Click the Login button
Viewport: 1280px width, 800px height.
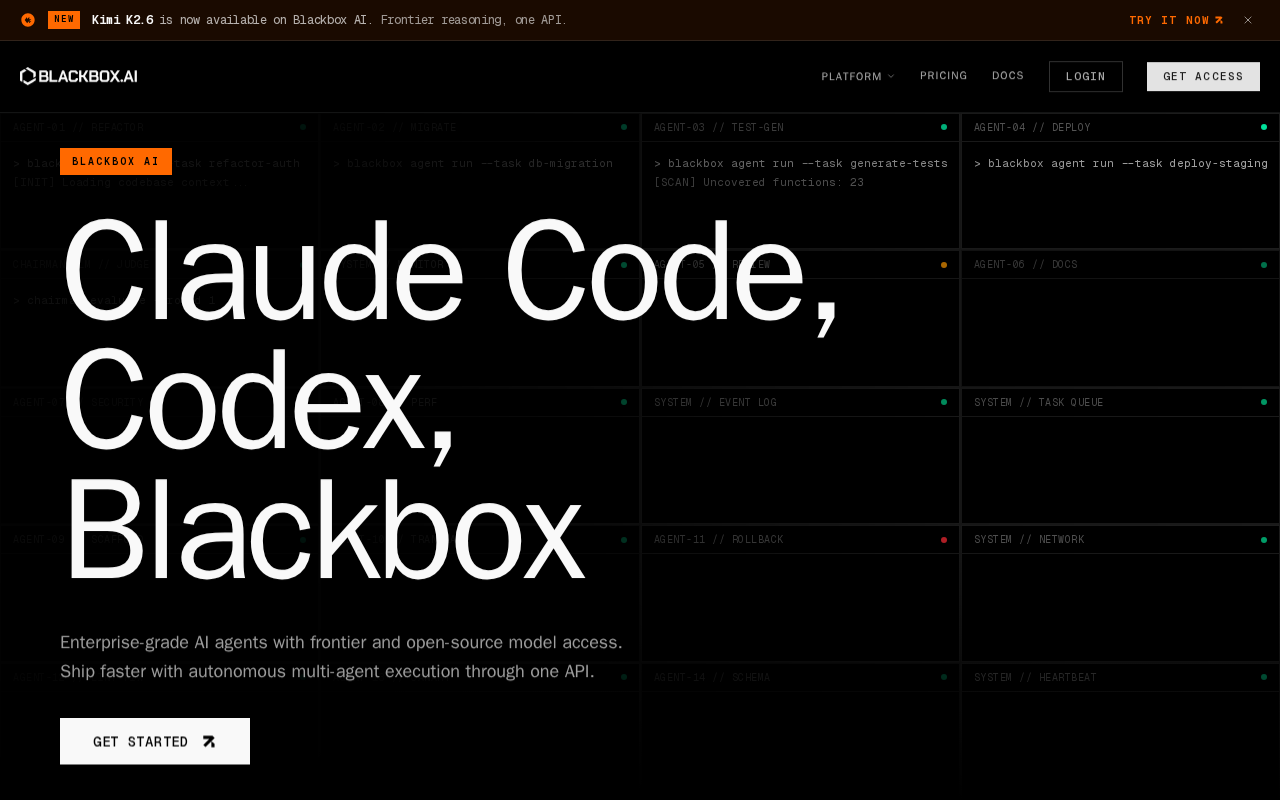click(x=1086, y=76)
